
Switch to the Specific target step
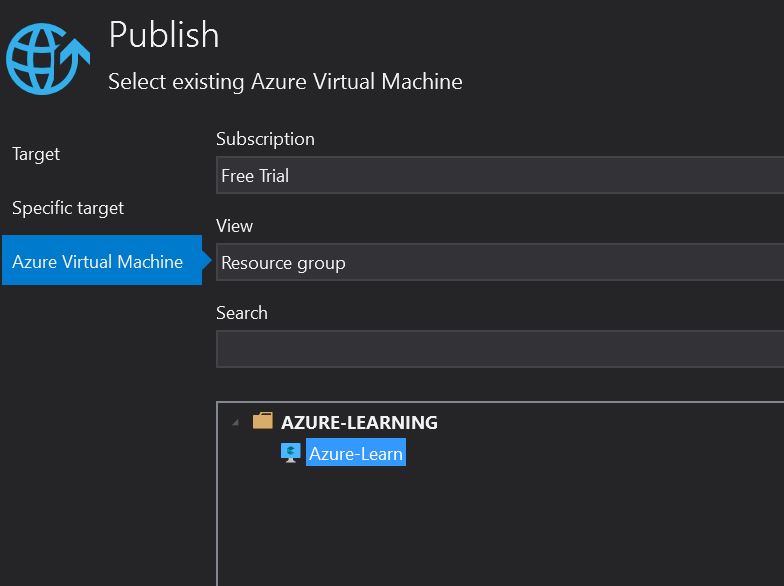68,208
